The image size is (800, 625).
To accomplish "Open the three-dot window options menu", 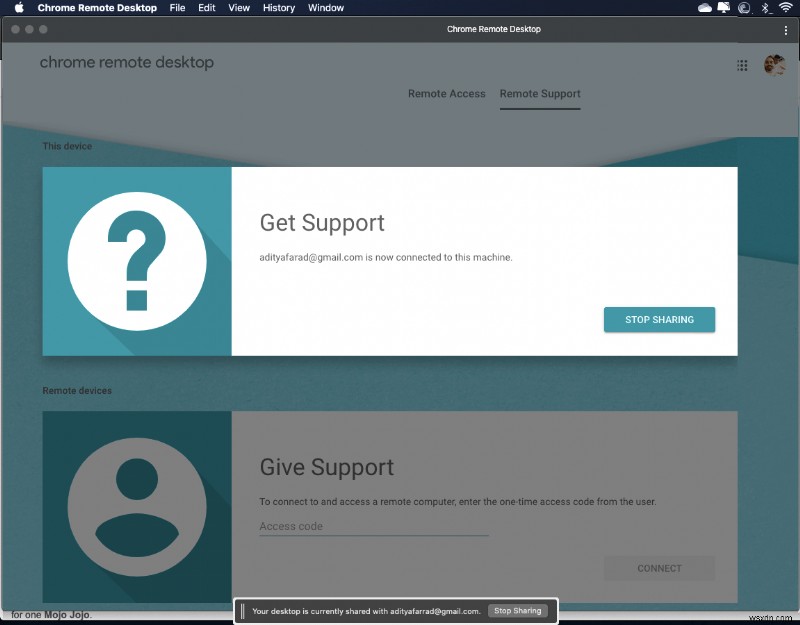I will [x=786, y=30].
